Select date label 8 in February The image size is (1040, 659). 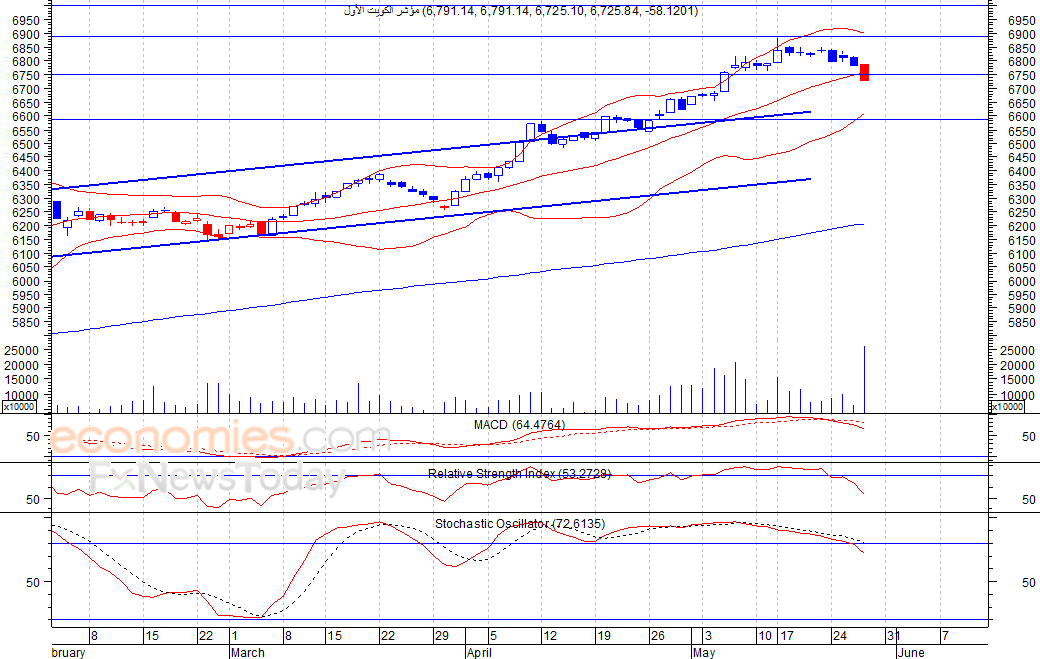tap(94, 636)
